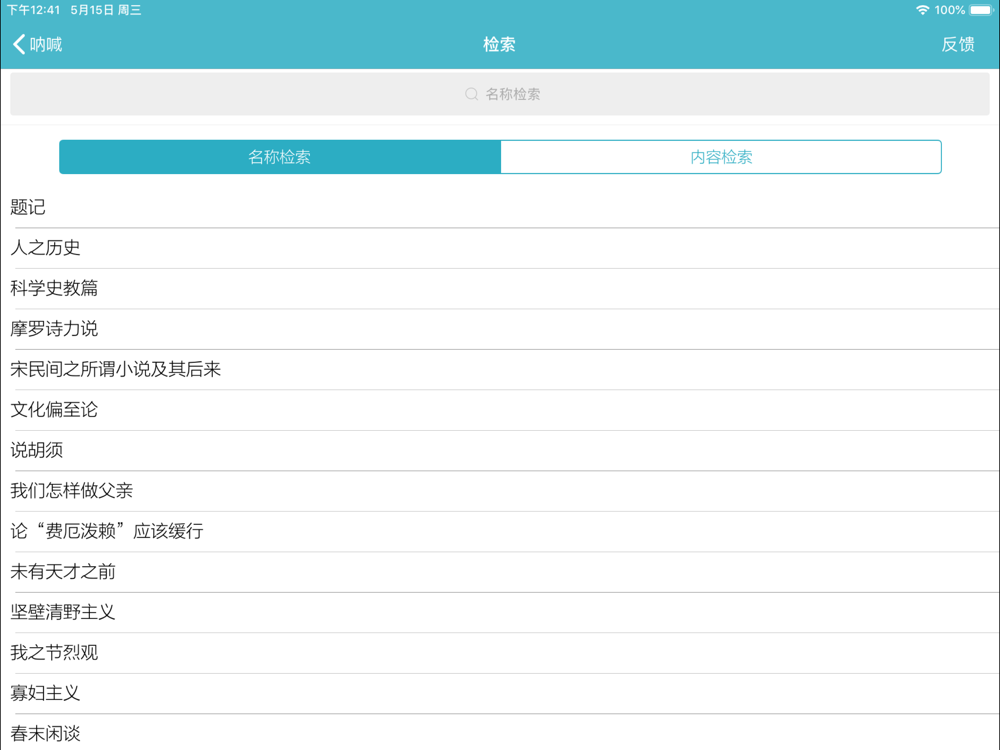Viewport: 1000px width, 750px height.
Task: Choose 说胡须 from the list
Action: (500, 450)
